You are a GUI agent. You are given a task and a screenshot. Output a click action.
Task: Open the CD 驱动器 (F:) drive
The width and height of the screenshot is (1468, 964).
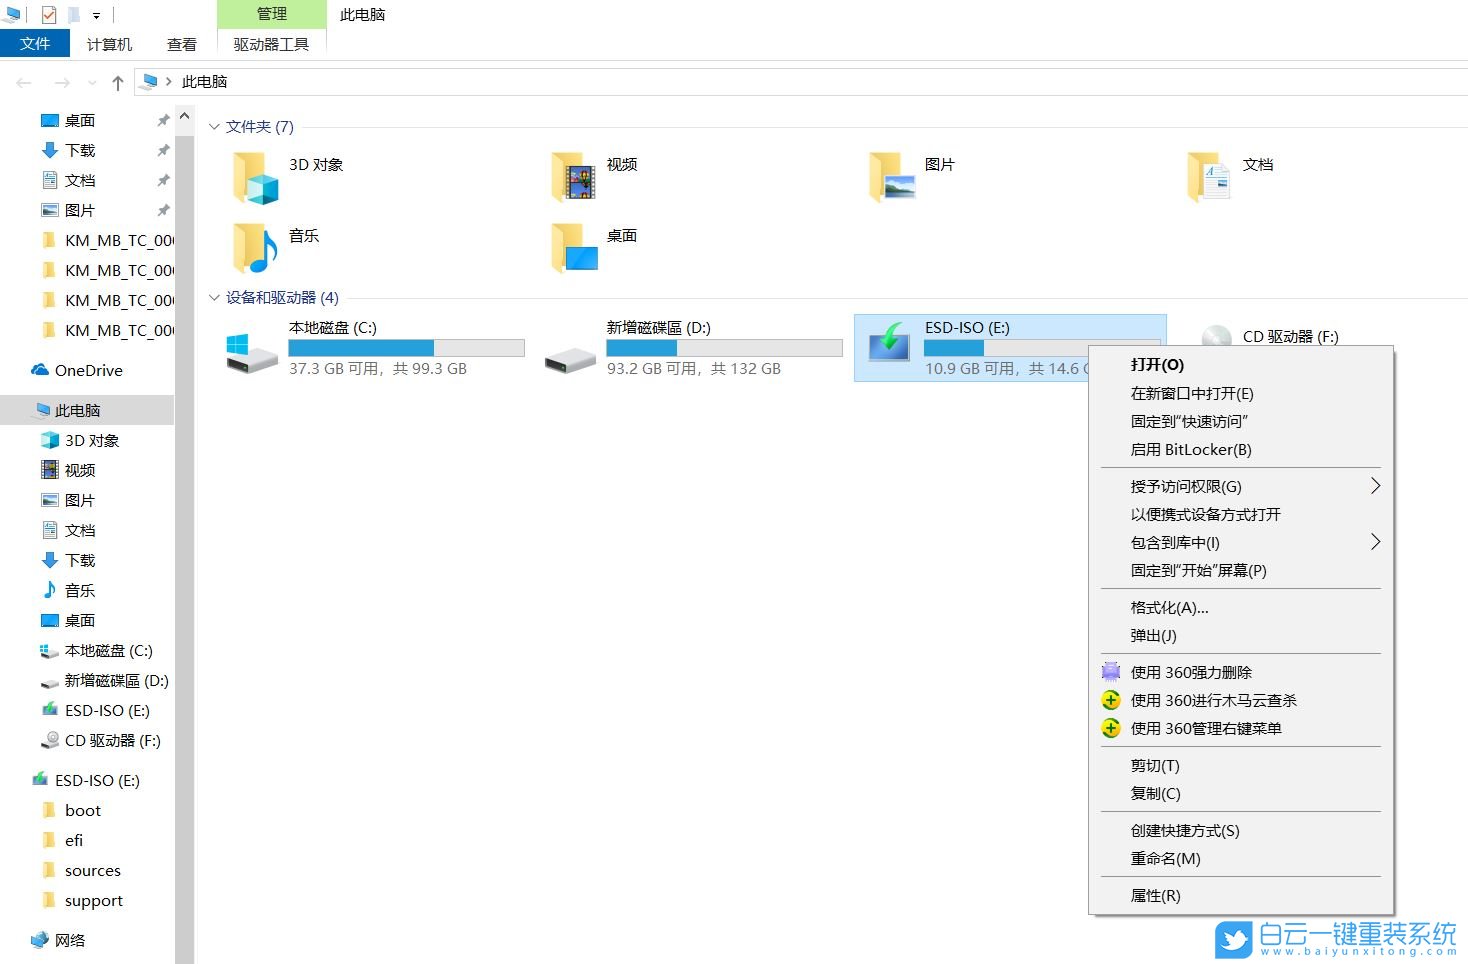click(1290, 336)
